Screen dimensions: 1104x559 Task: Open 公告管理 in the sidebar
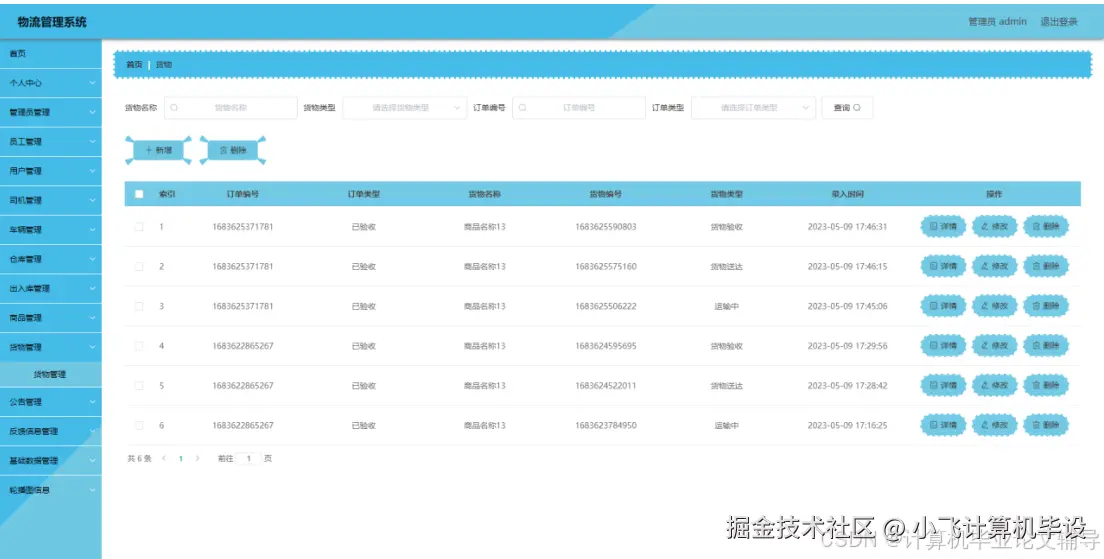click(x=51, y=402)
